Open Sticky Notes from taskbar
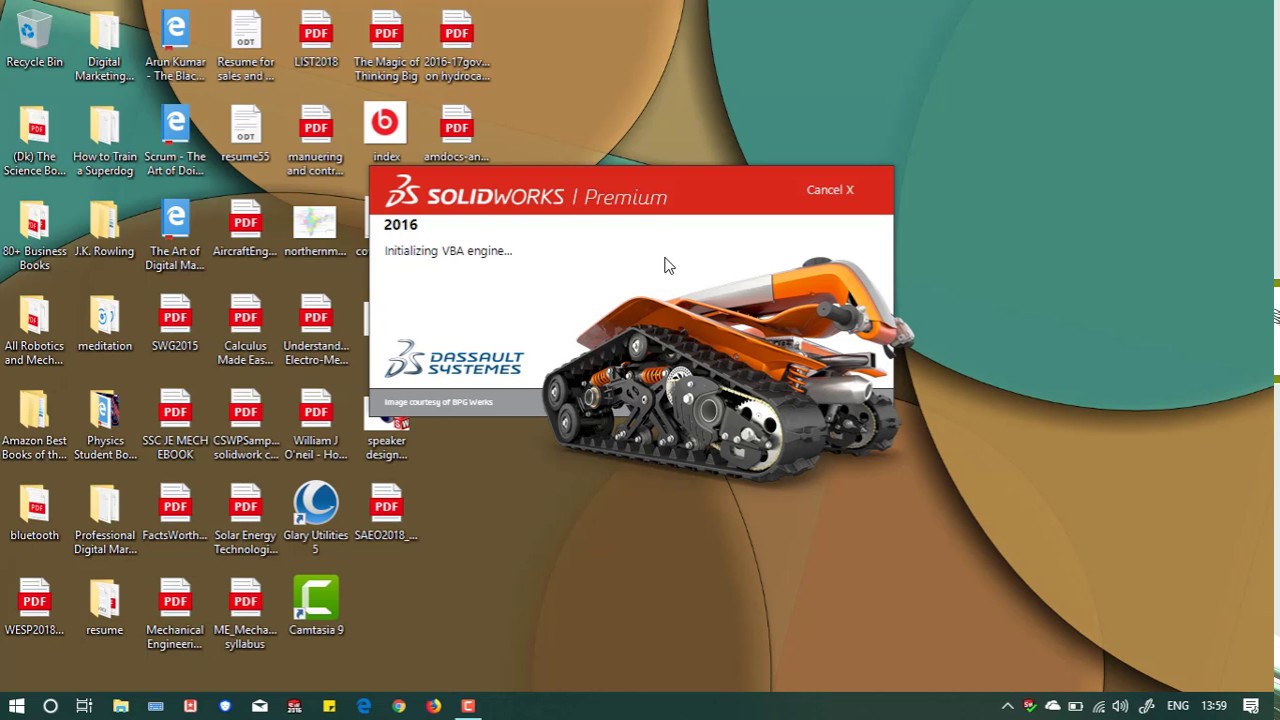The height and width of the screenshot is (720, 1280). point(329,706)
